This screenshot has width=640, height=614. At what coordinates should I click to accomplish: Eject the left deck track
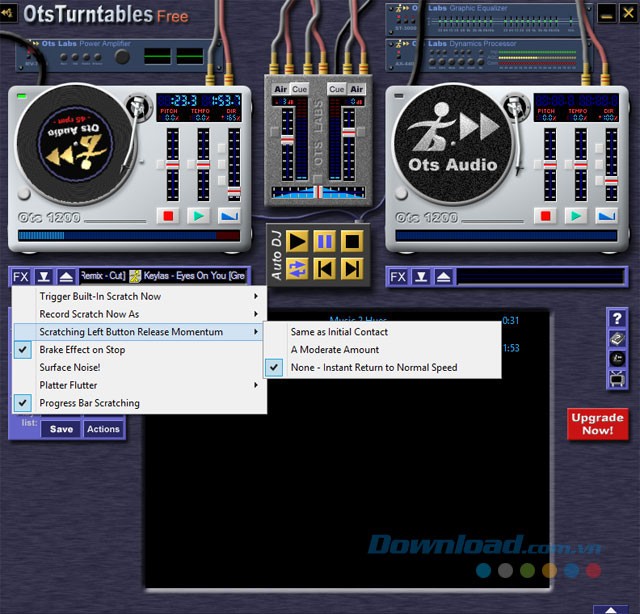click(65, 276)
